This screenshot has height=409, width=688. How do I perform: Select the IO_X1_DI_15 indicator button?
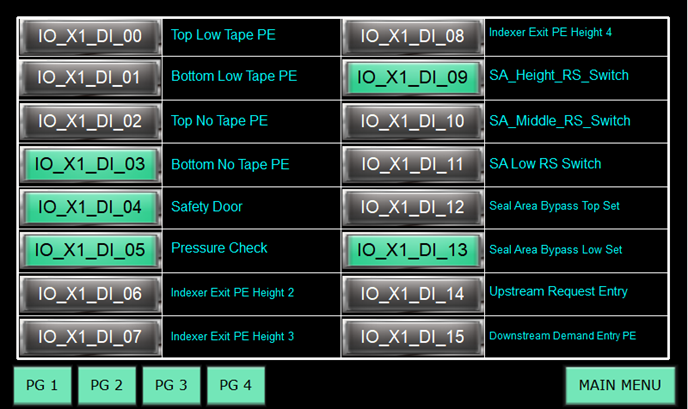412,337
